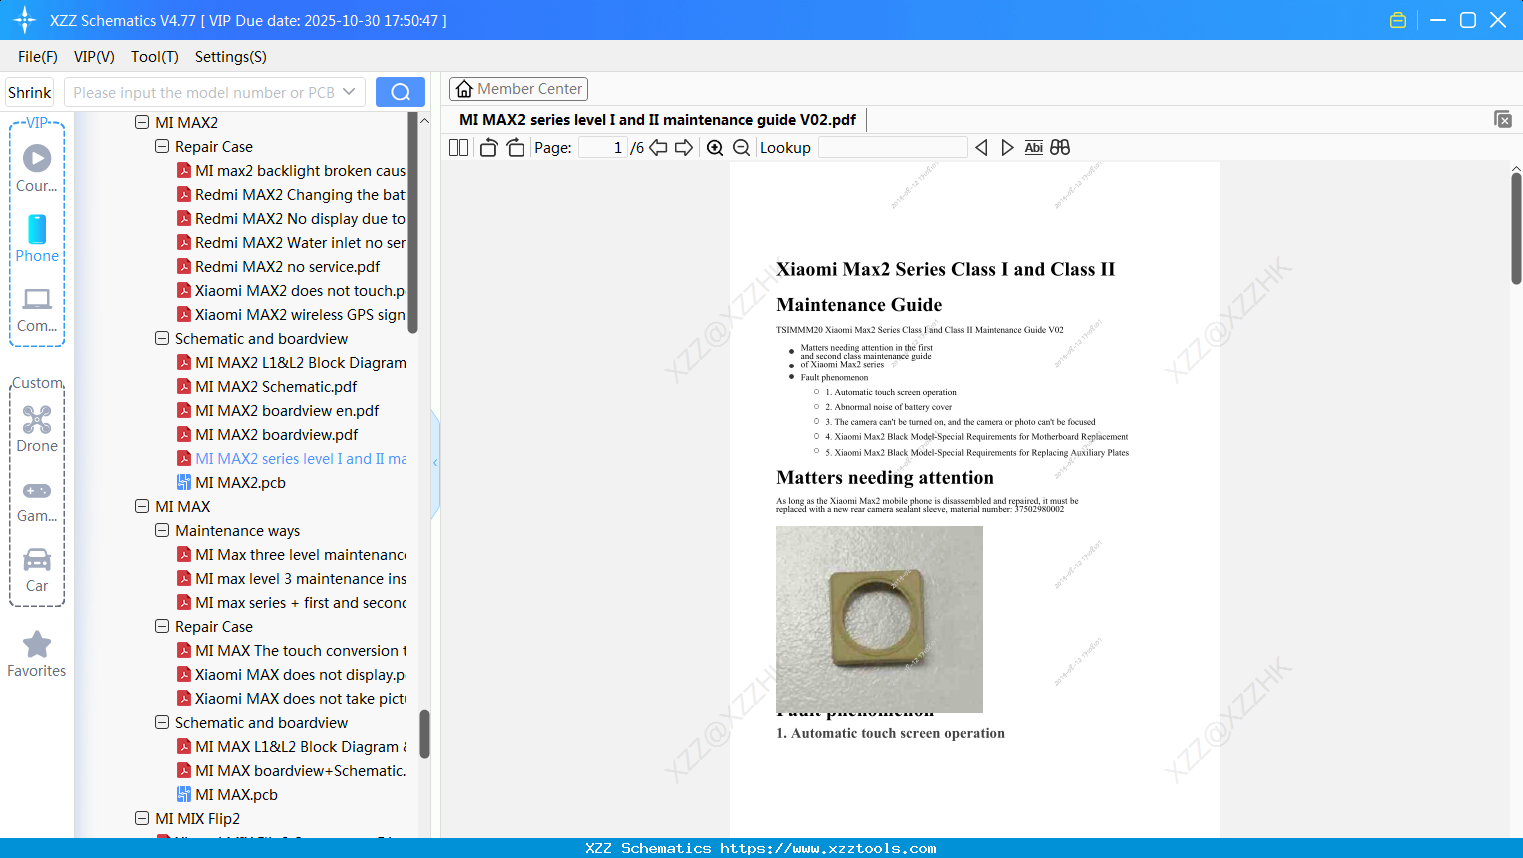Click the binoculars search icon
Screen dimensions: 1523x858
point(1060,148)
